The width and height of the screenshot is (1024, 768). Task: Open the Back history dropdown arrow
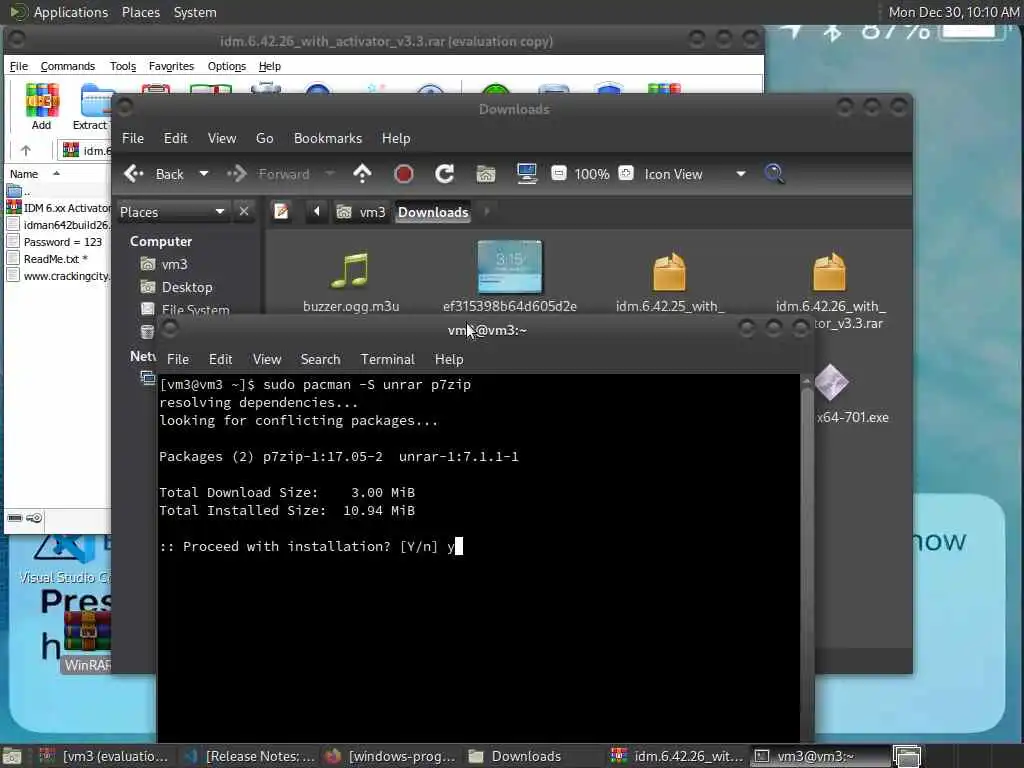(204, 174)
